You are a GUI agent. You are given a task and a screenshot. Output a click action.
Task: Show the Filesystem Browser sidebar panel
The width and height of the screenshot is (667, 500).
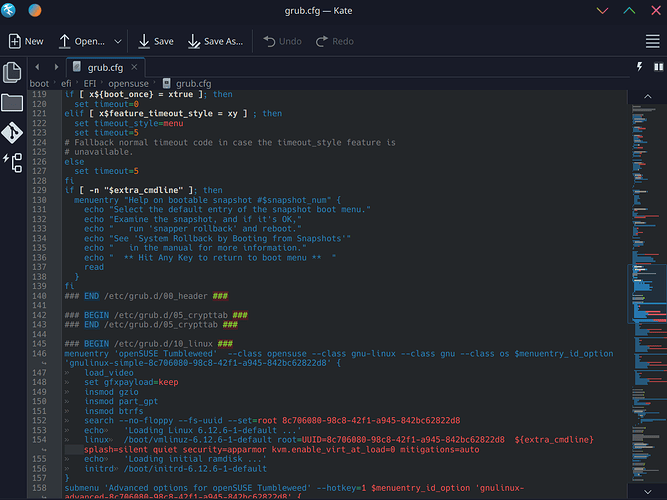pyautogui.click(x=12, y=103)
